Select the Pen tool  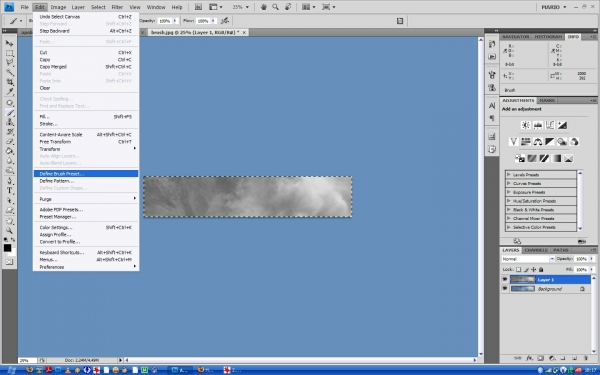(9, 181)
